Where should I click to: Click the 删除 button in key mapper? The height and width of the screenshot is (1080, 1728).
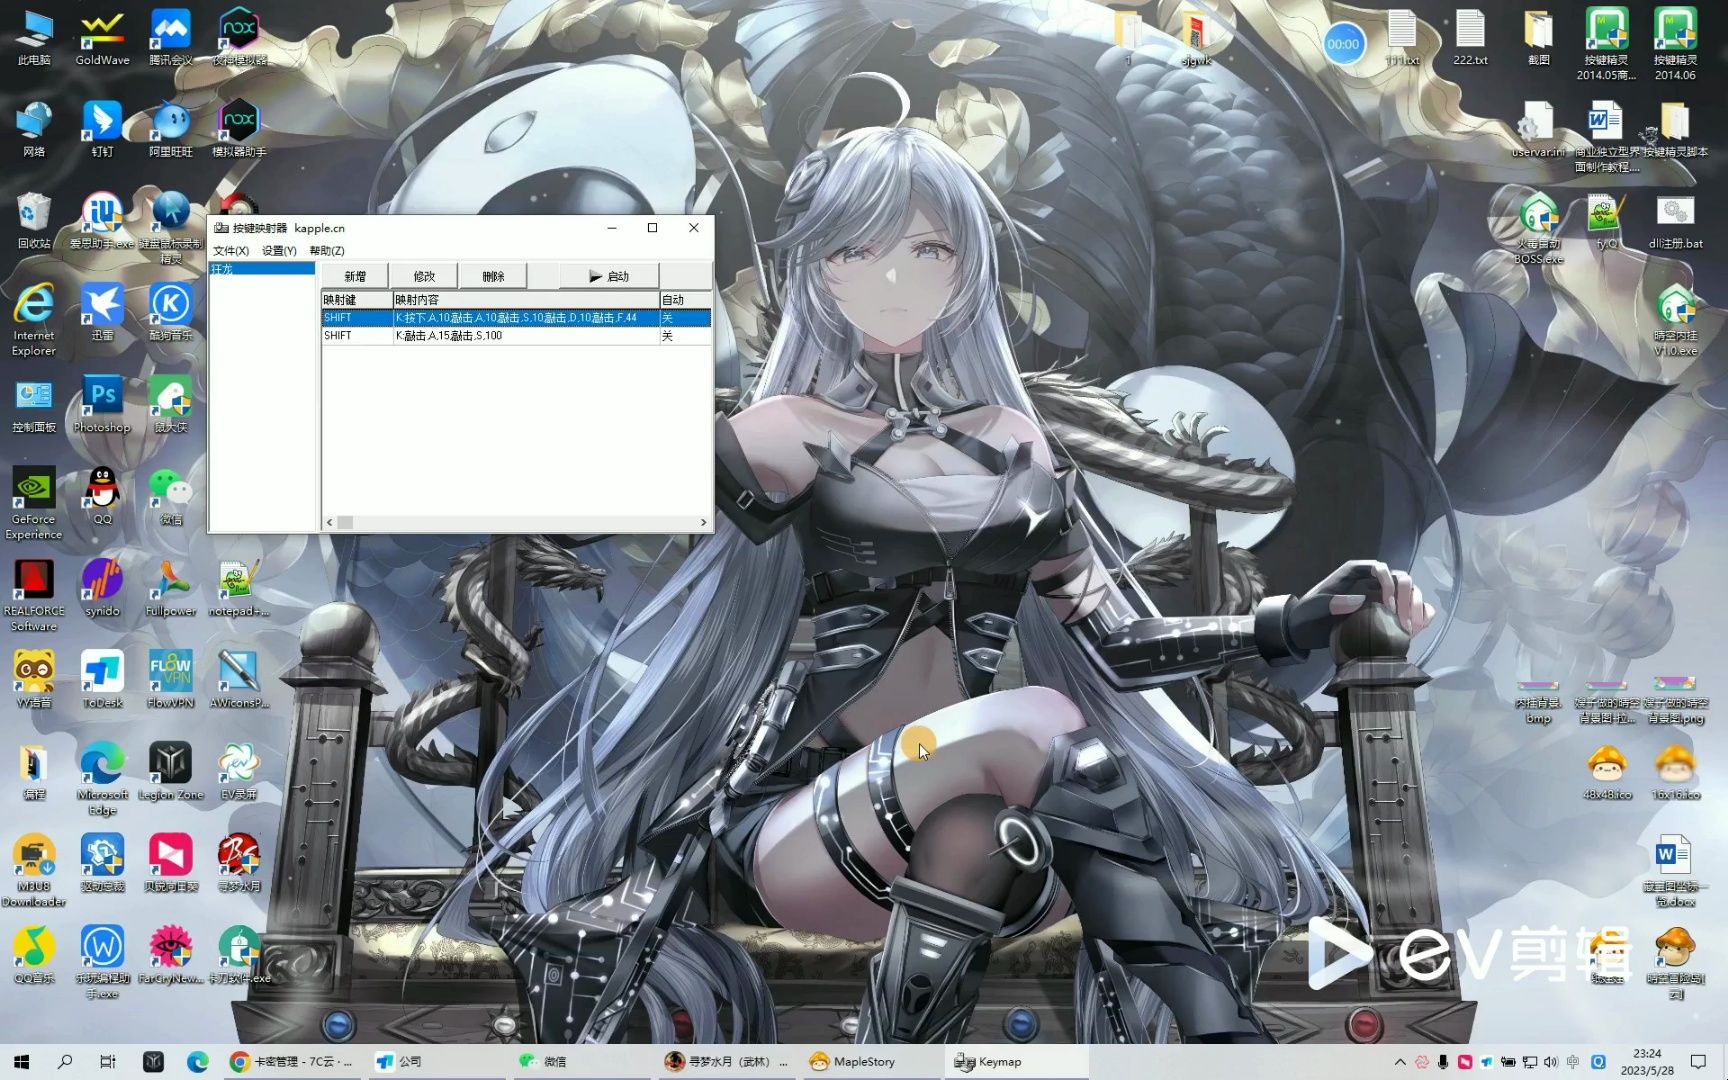[493, 276]
